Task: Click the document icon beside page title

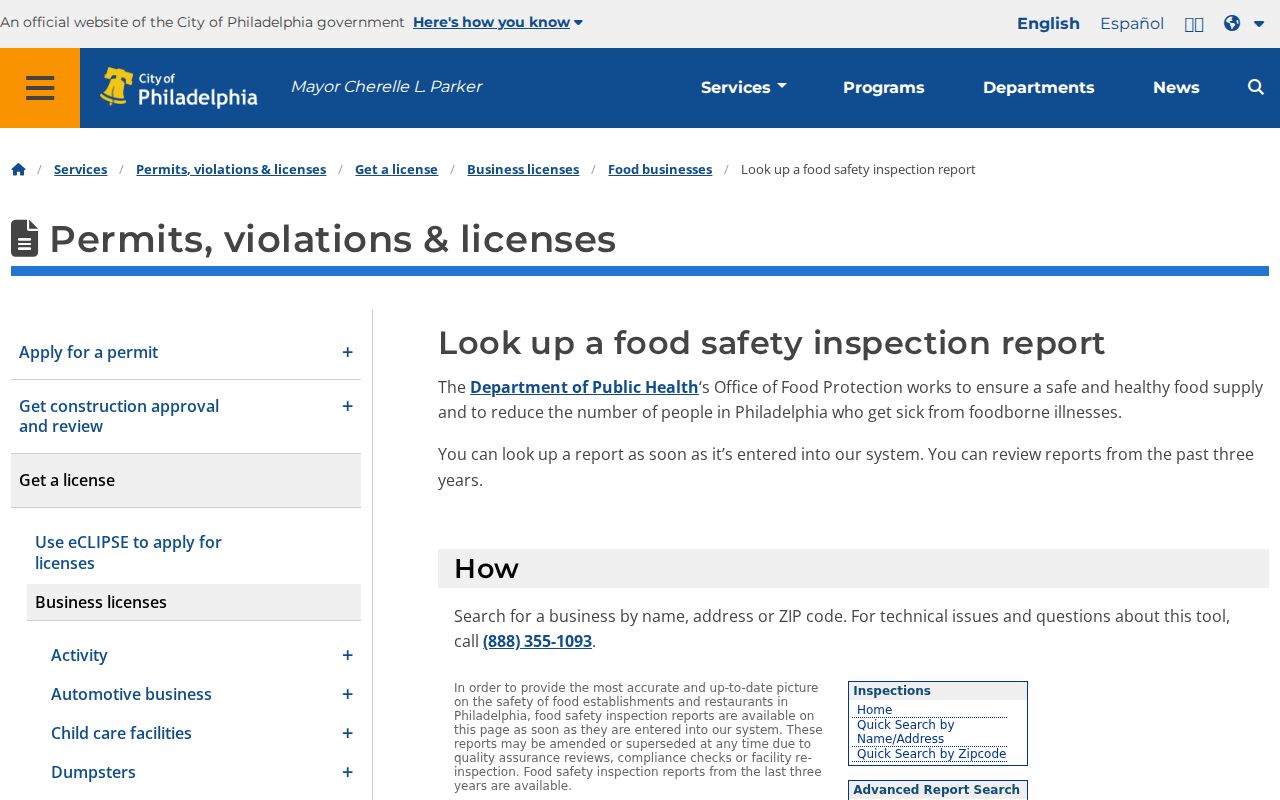Action: [24, 239]
